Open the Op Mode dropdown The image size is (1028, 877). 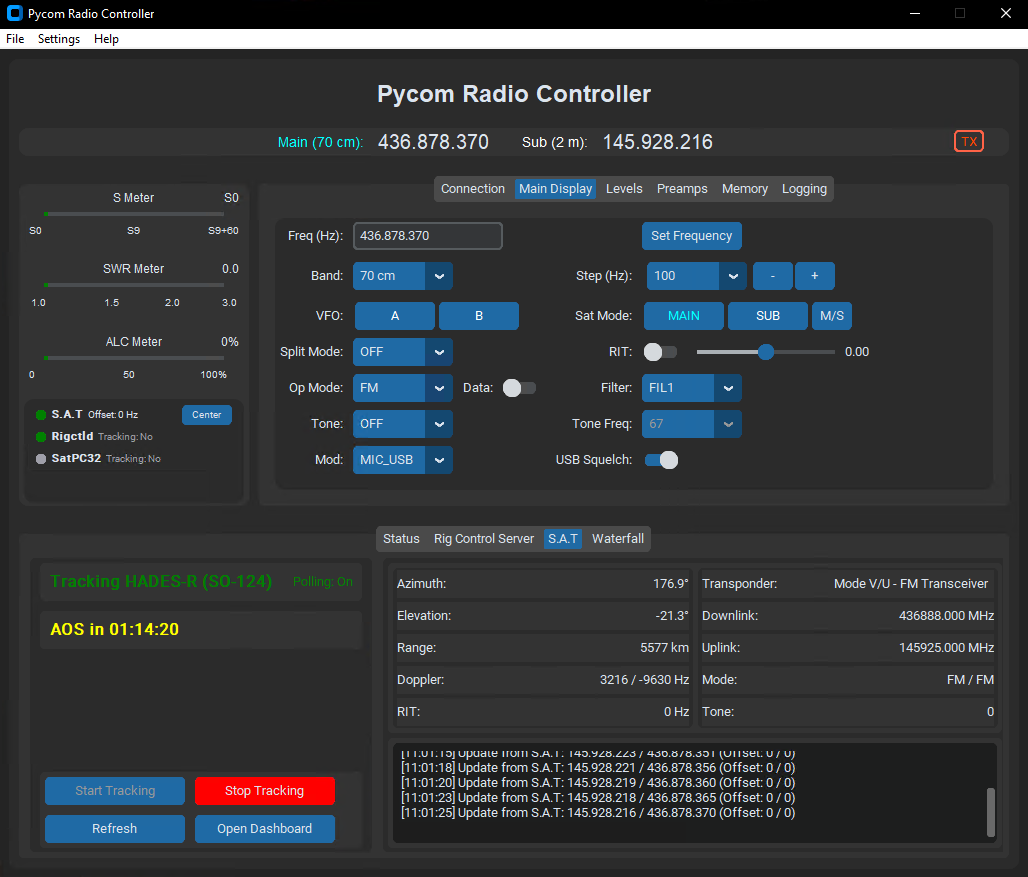tap(402, 388)
